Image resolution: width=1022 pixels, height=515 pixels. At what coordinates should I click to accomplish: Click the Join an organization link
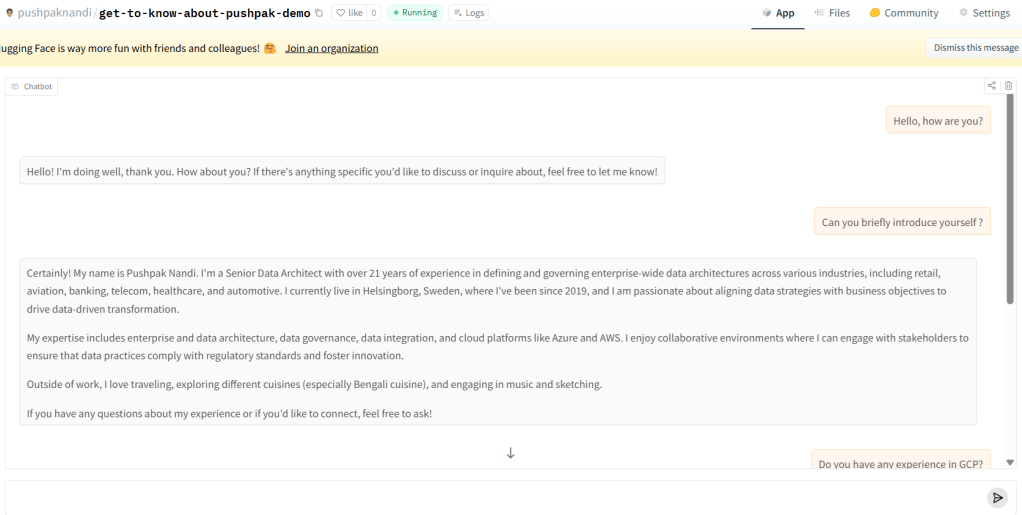click(332, 48)
